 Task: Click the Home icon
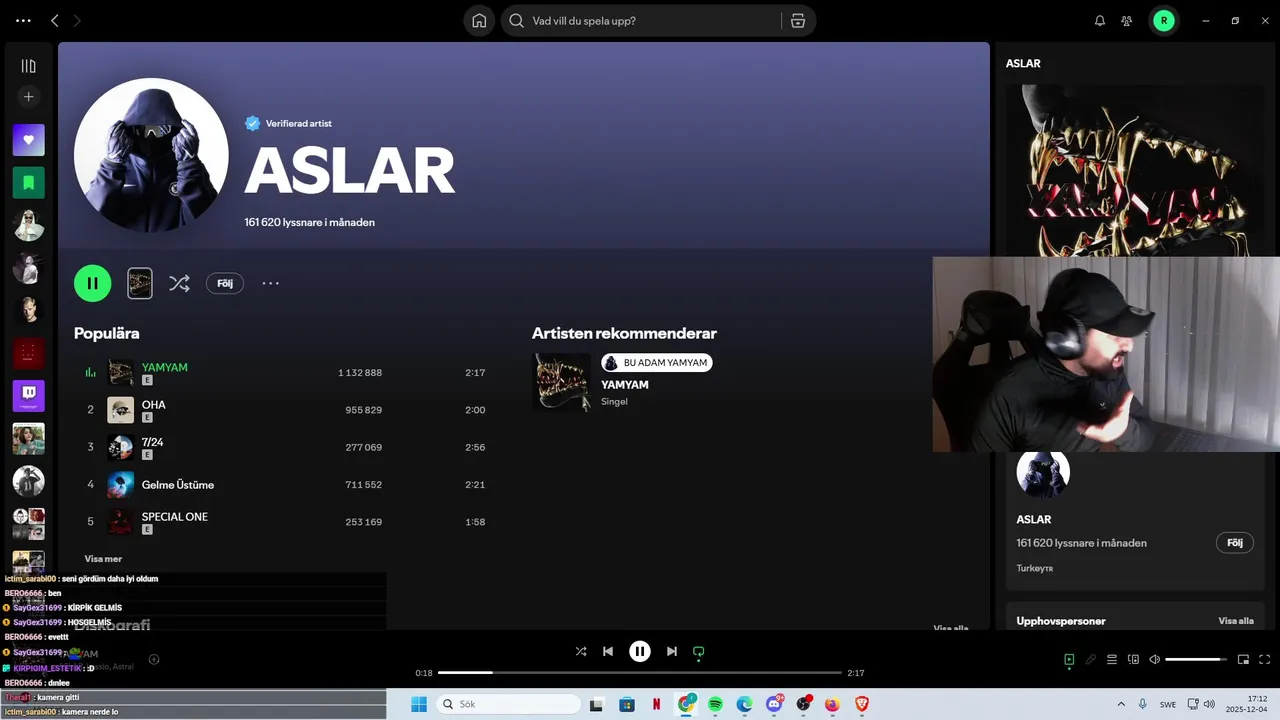[x=480, y=21]
